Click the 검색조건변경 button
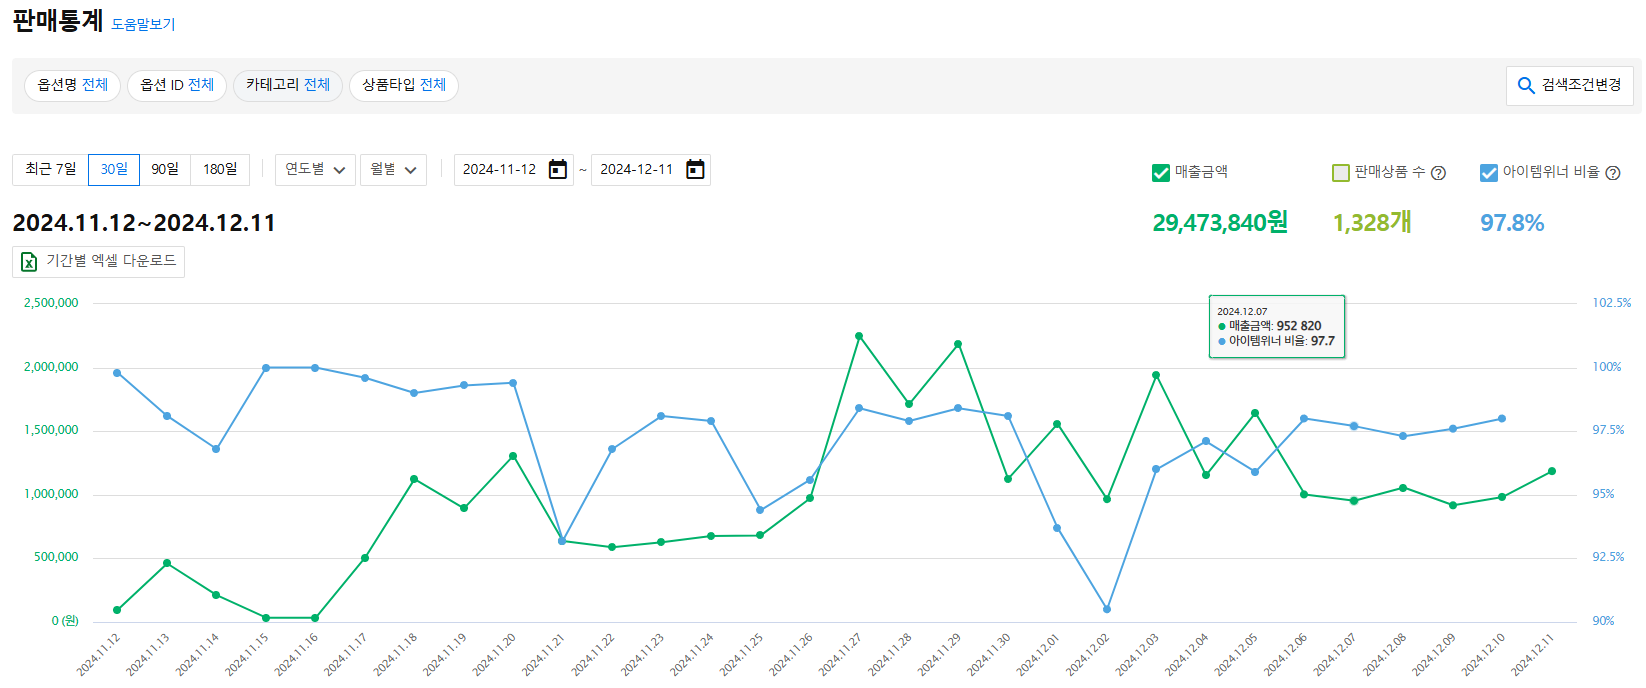 (1570, 86)
